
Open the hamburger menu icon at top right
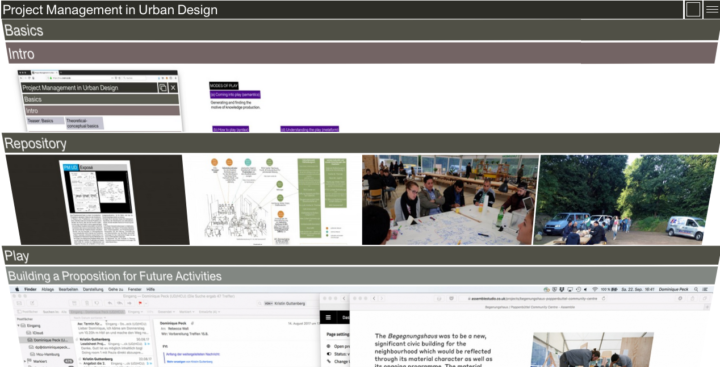coord(712,10)
